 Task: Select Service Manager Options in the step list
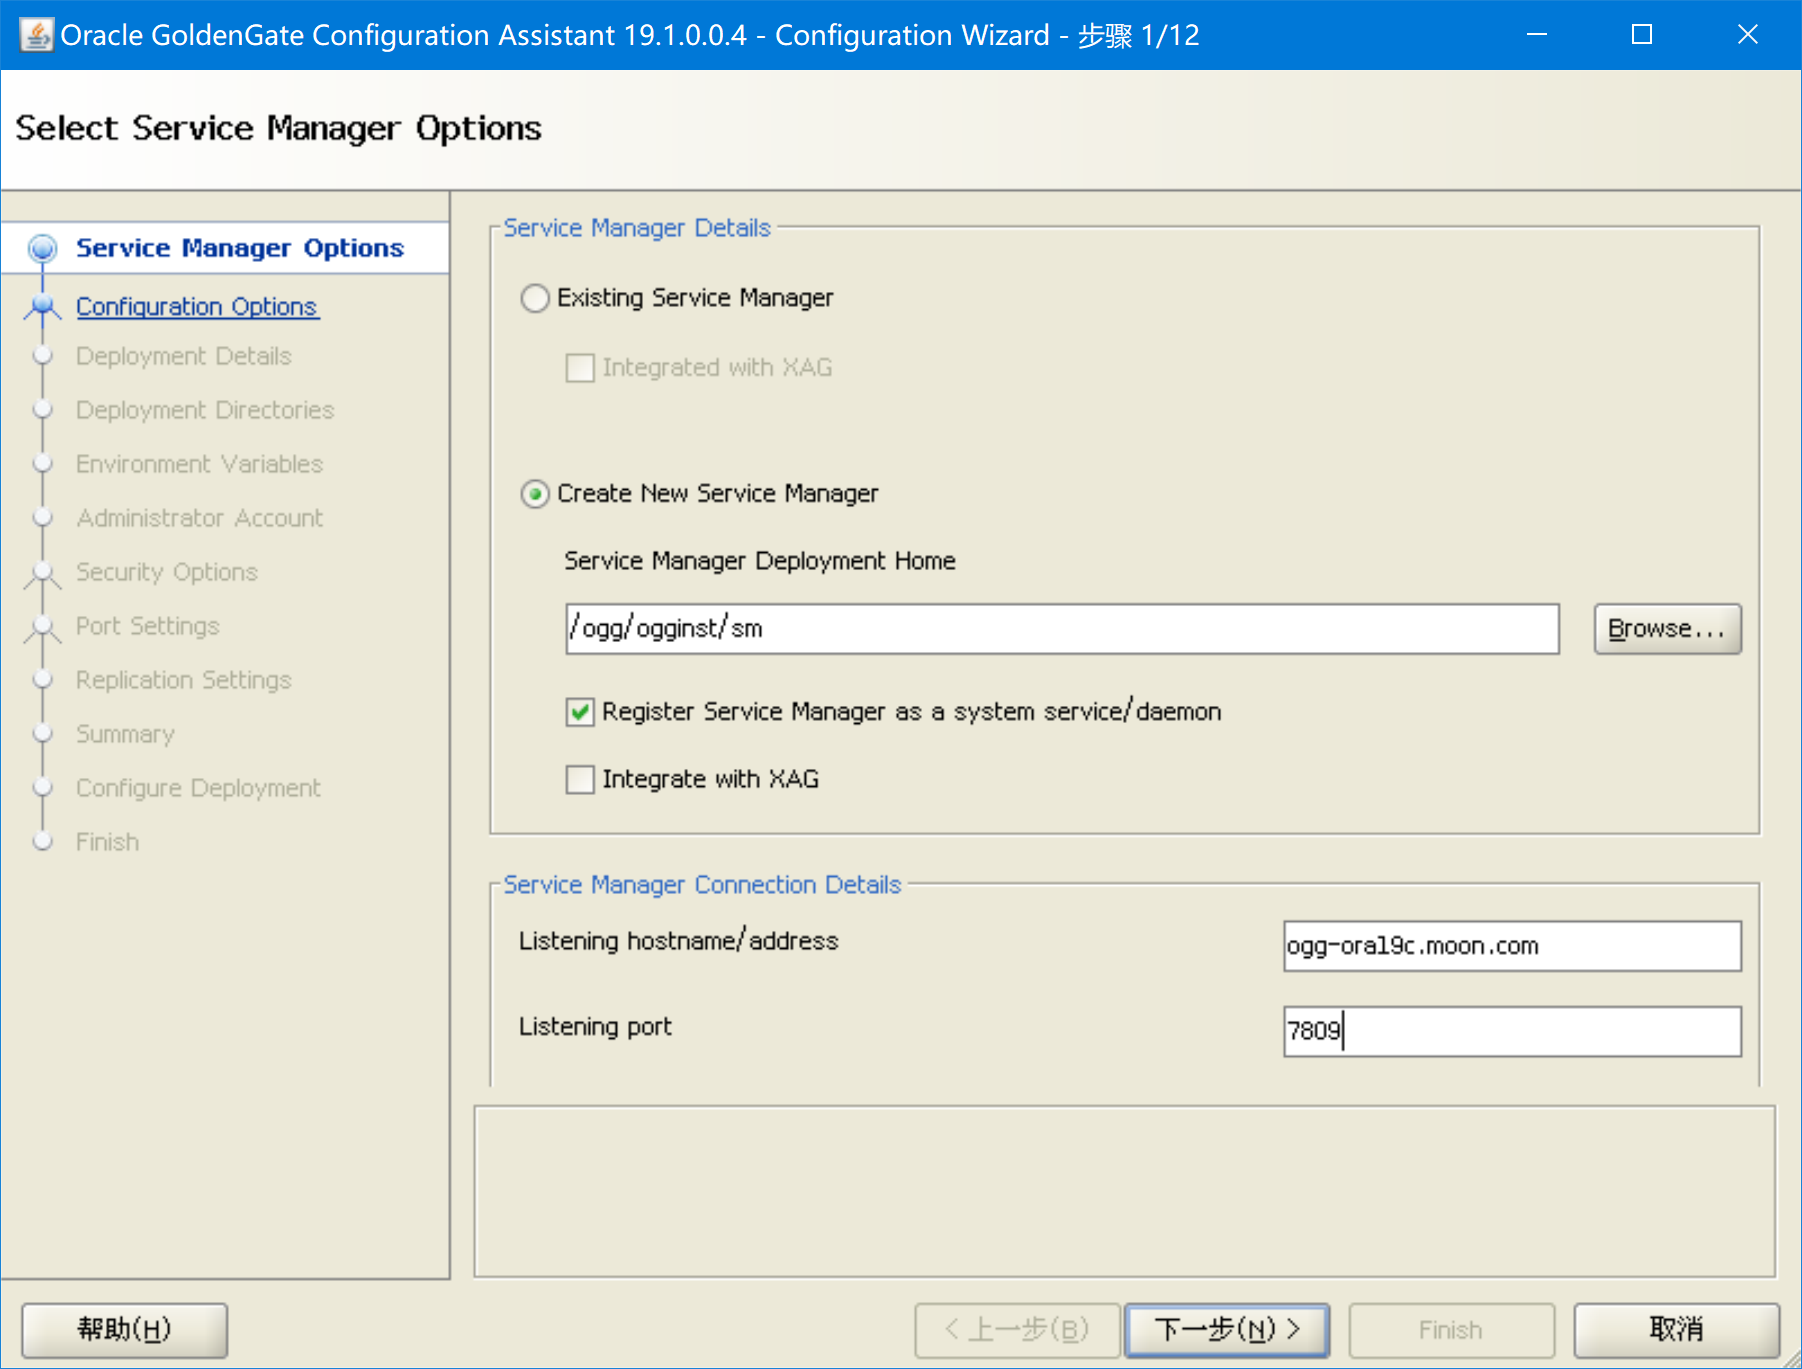[240, 248]
